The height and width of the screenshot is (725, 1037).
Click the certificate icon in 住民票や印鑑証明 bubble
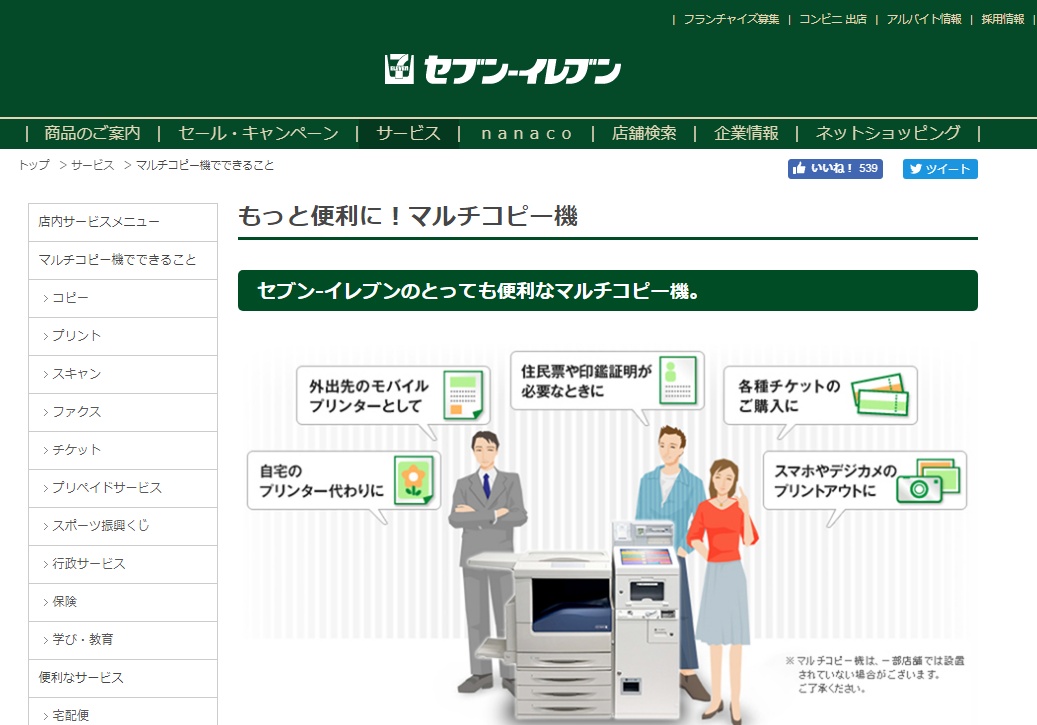(x=678, y=380)
